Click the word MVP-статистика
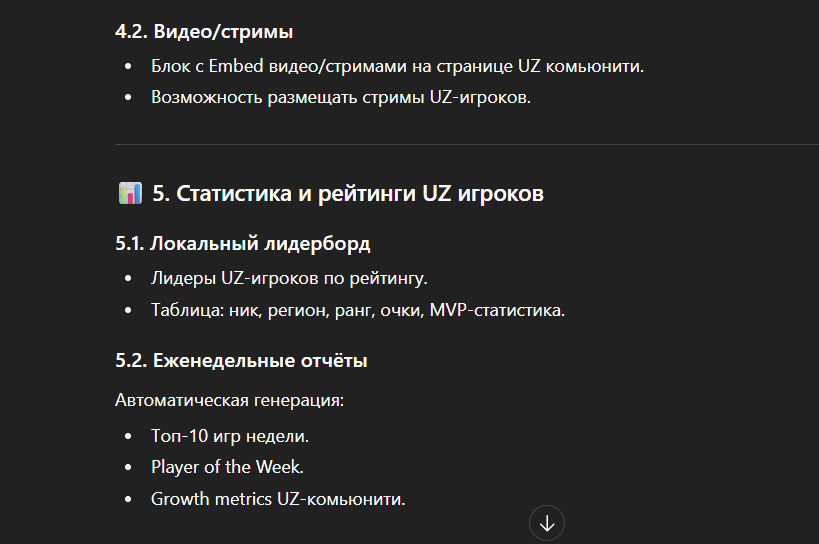819x544 pixels. 497,310
